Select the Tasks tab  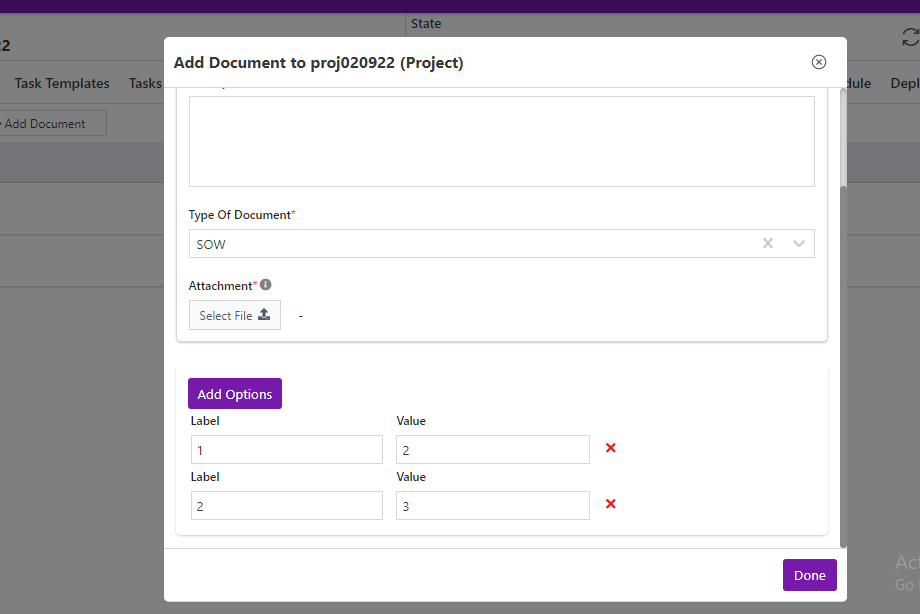[x=144, y=83]
